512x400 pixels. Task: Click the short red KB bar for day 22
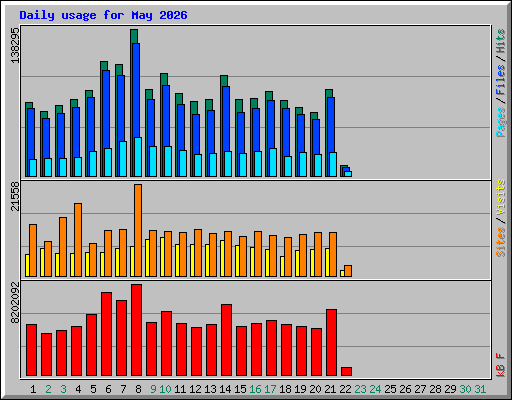pyautogui.click(x=346, y=372)
